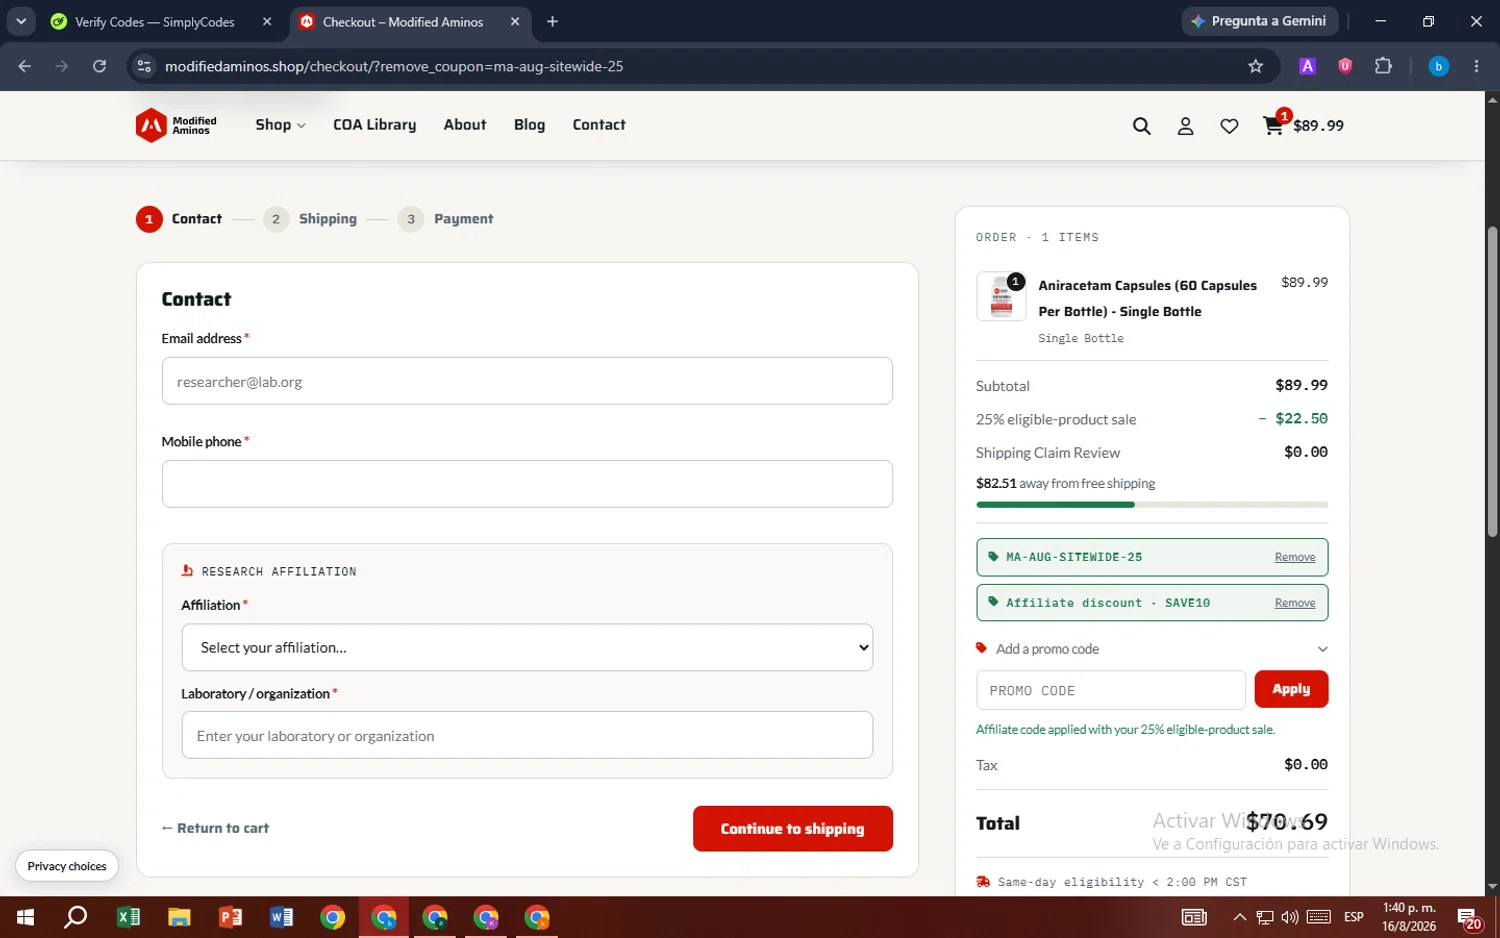Screen dimensions: 1500x938
Task: Click the Modified Aminos logo
Action: (177, 125)
